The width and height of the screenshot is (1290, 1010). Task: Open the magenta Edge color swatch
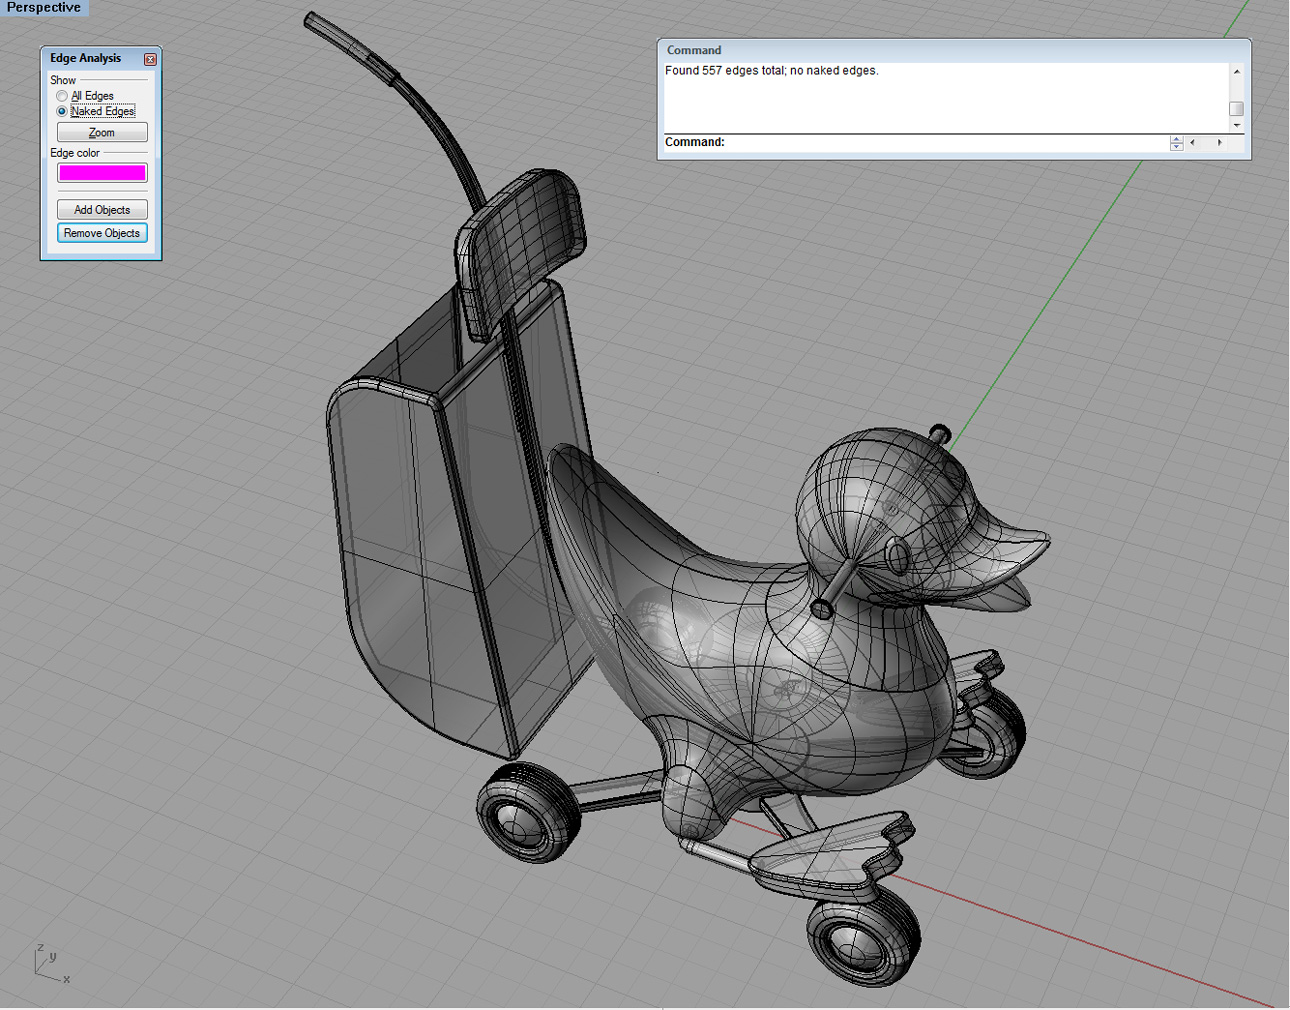pyautogui.click(x=102, y=172)
